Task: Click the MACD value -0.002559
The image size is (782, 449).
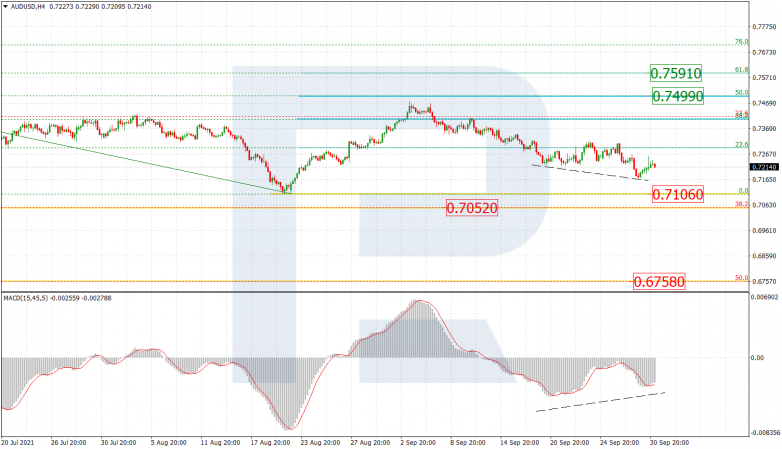Action: 66,298
